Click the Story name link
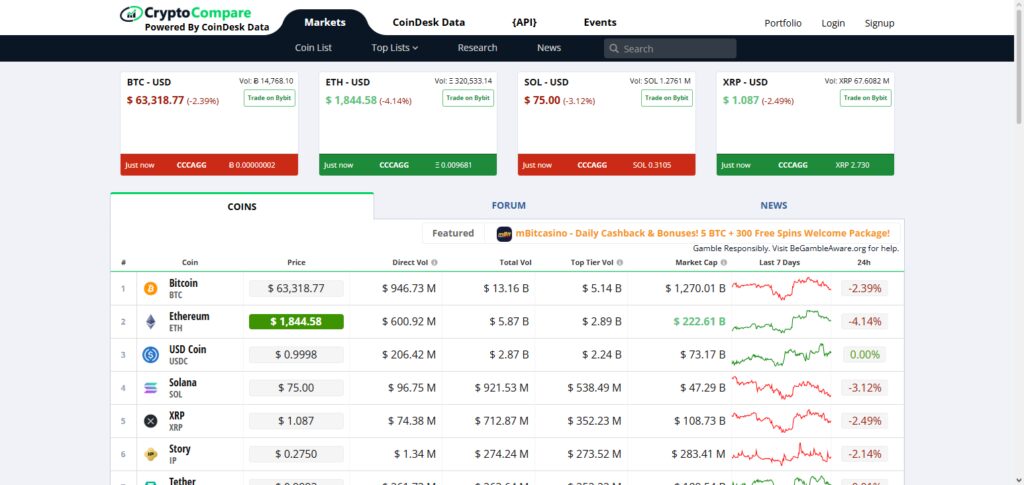 coord(180,449)
